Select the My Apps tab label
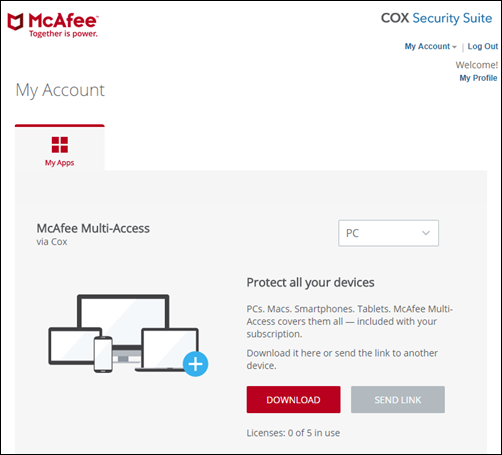 pyautogui.click(x=60, y=163)
